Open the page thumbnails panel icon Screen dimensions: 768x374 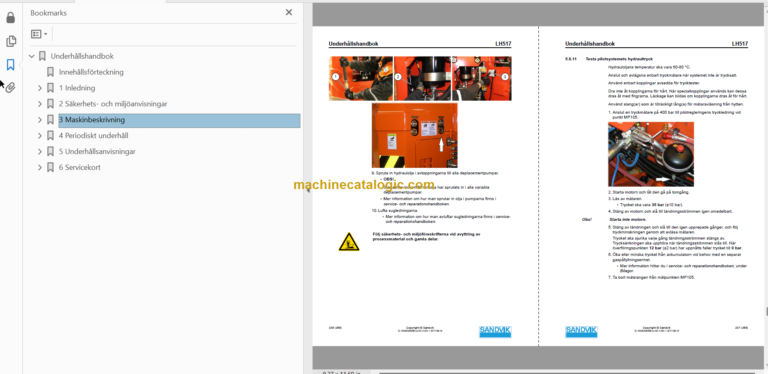click(x=10, y=41)
